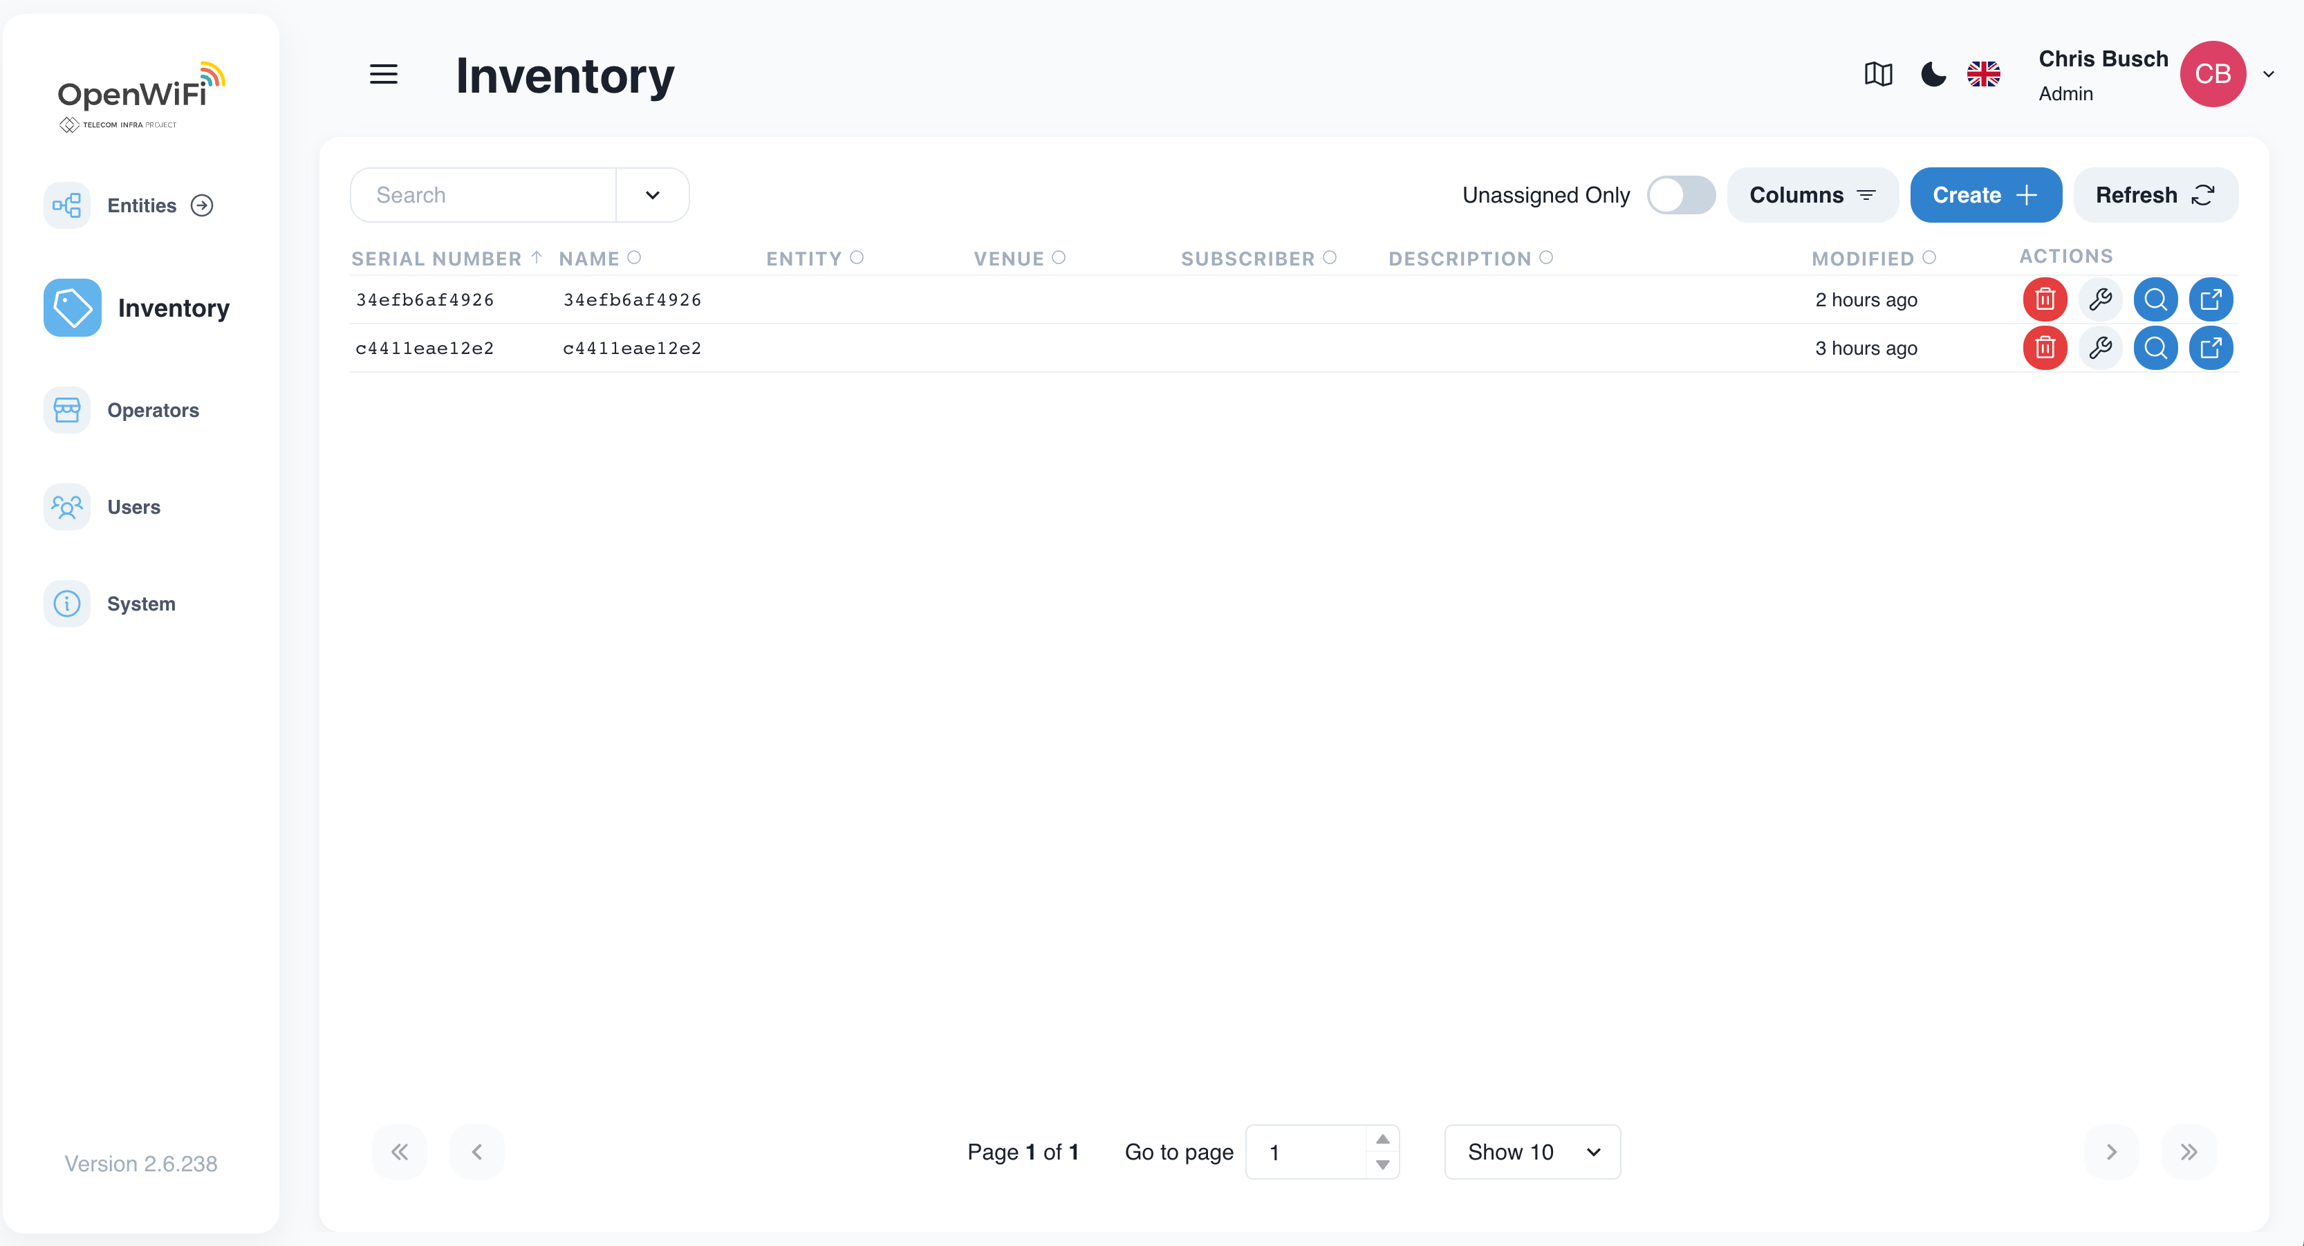This screenshot has width=2304, height=1246.
Task: Toggle Unassigned Only switch
Action: click(x=1681, y=195)
